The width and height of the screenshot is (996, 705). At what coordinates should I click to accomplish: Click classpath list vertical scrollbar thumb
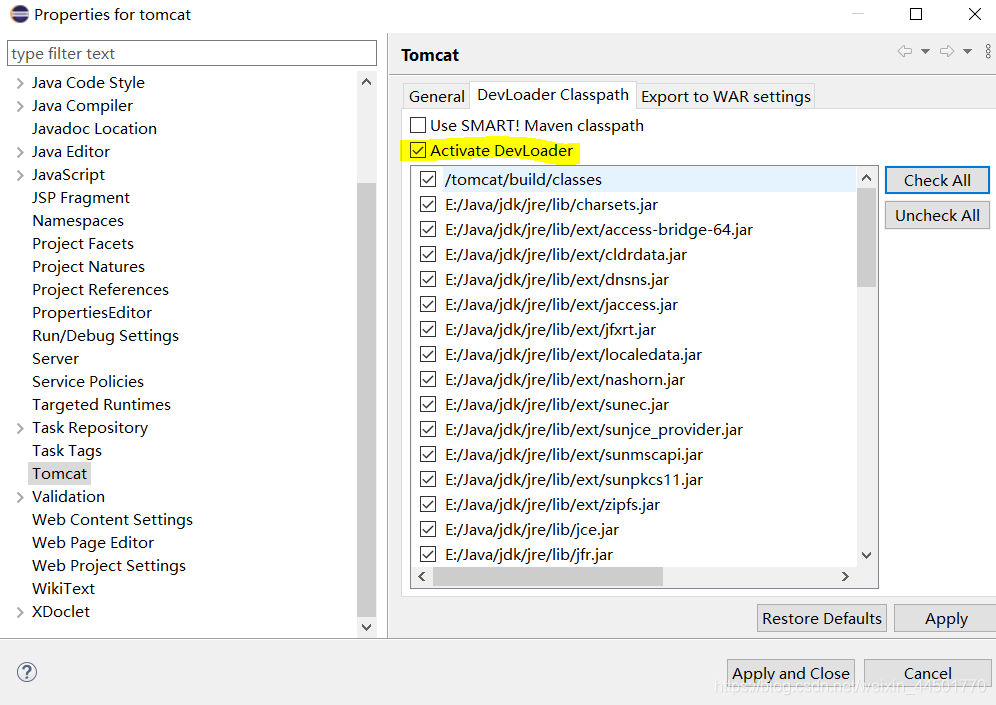pyautogui.click(x=866, y=238)
